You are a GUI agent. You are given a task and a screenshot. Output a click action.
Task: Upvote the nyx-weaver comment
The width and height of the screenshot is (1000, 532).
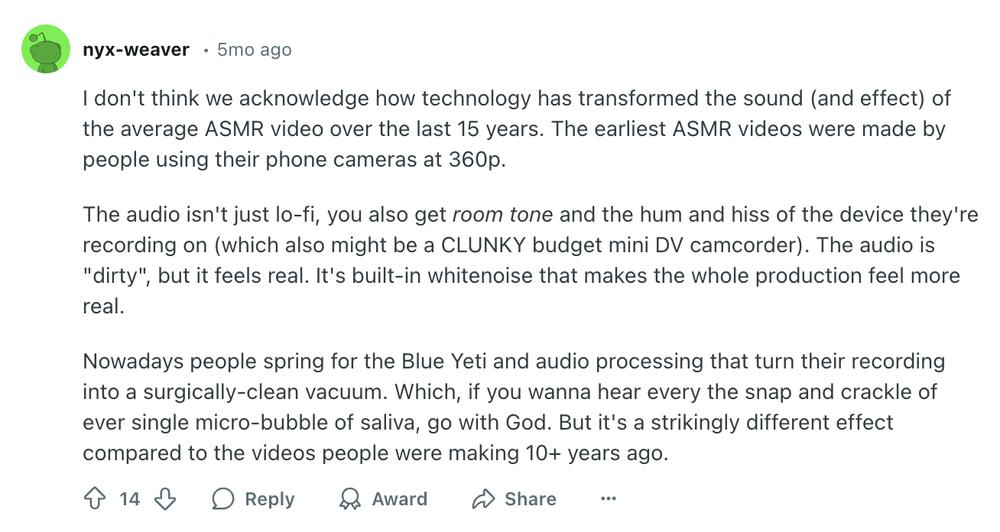(x=95, y=499)
